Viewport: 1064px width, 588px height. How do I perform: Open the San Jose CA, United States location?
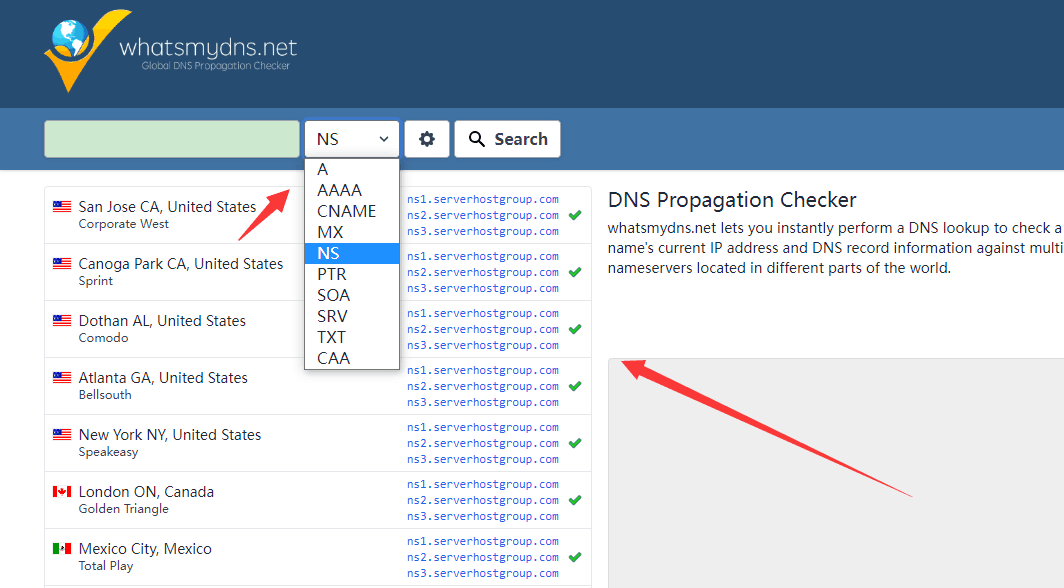tap(167, 207)
